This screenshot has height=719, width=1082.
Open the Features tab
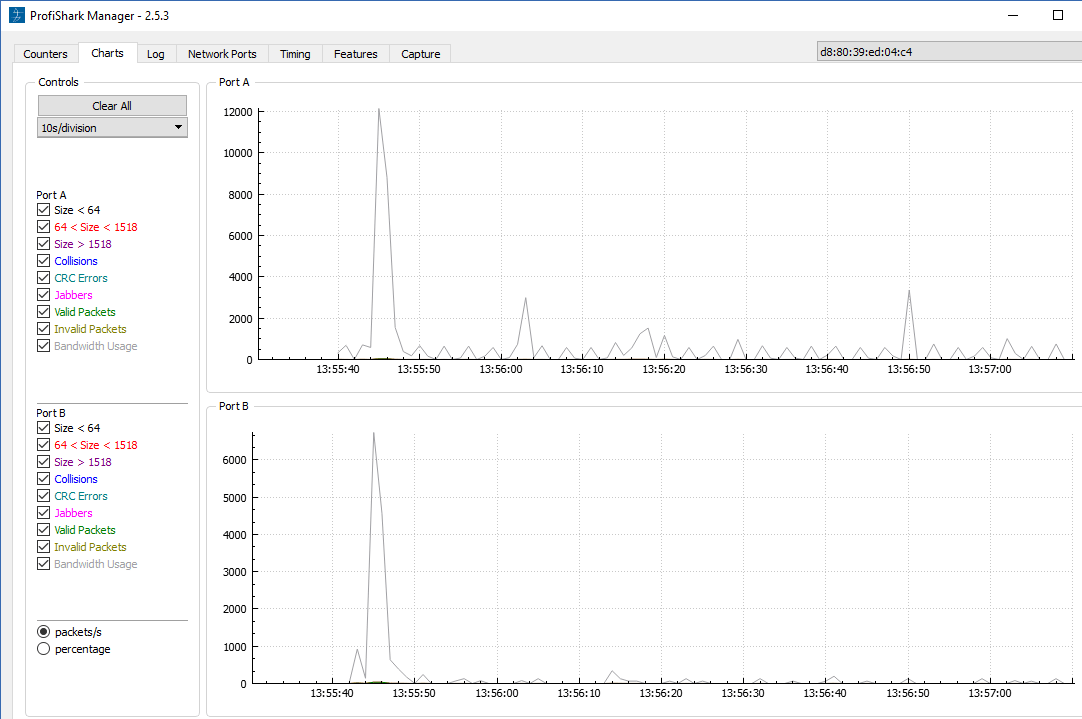pyautogui.click(x=356, y=54)
